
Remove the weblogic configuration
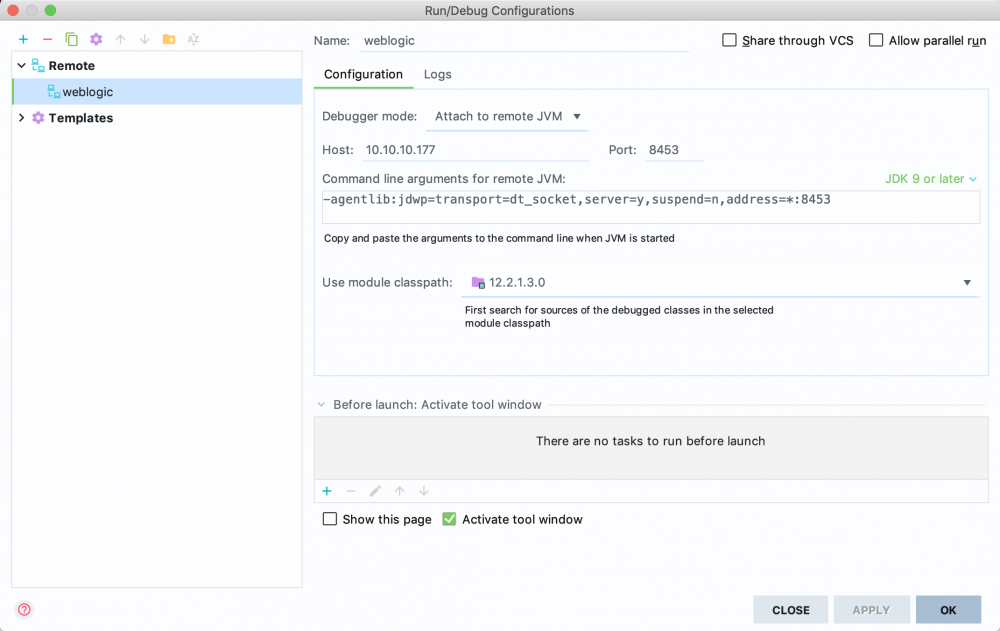point(47,39)
